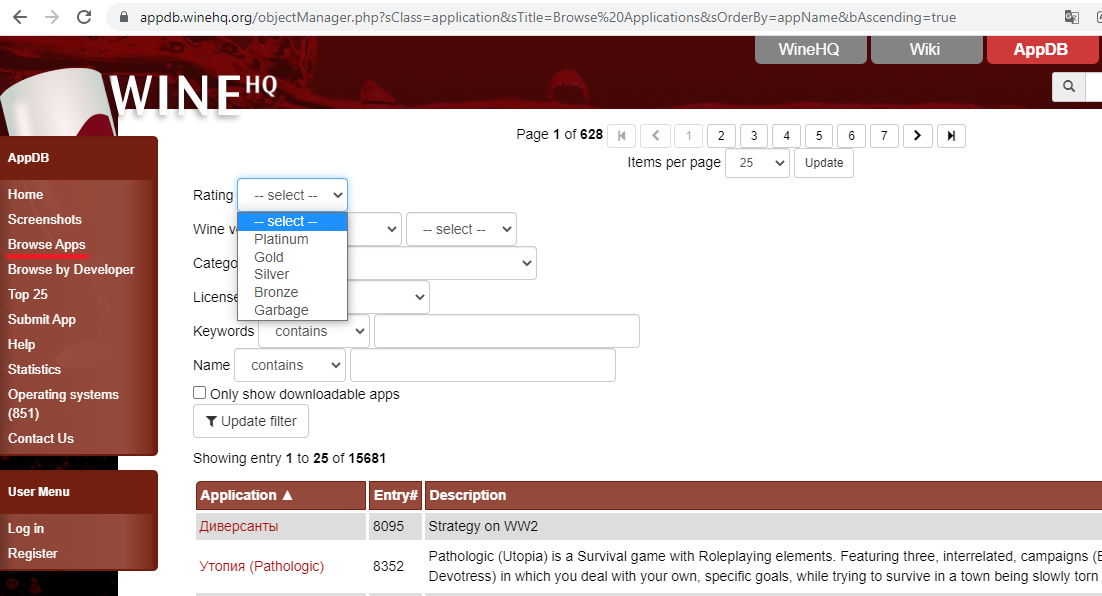The width and height of the screenshot is (1102, 596).
Task: Select Garbage in the Rating options
Action: coord(281,310)
